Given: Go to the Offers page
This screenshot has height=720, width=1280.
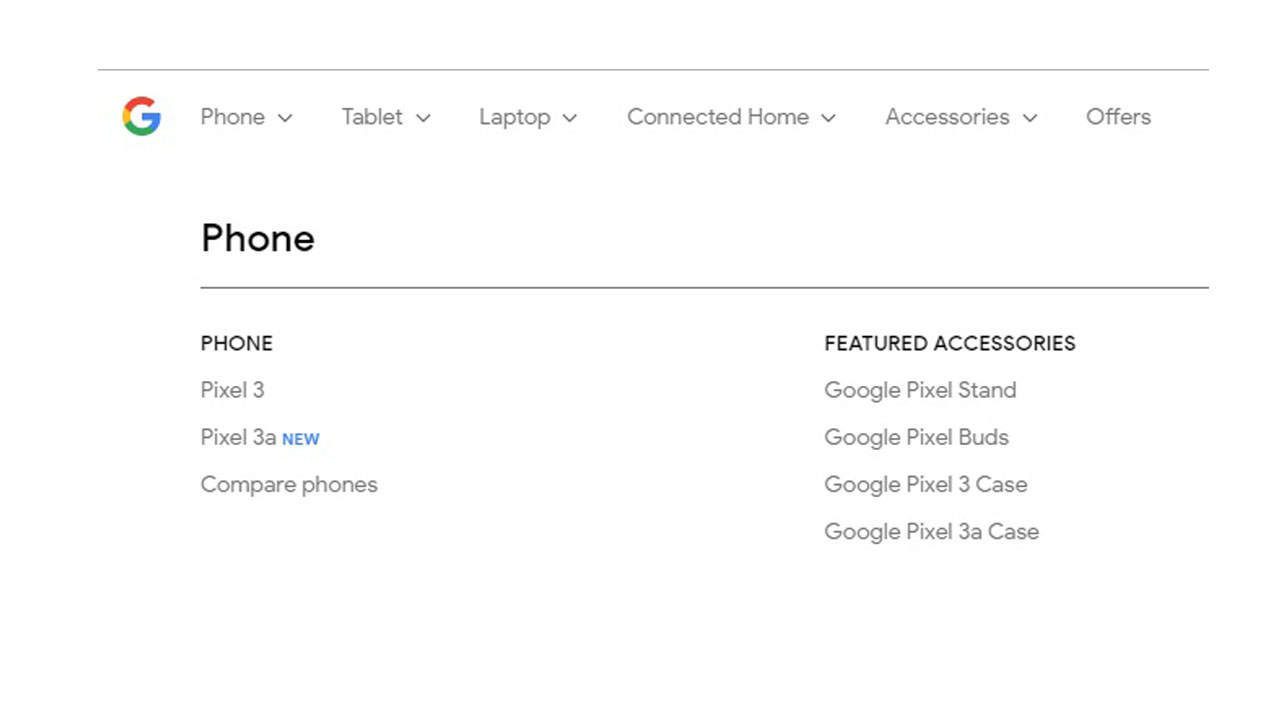Looking at the screenshot, I should pos(1118,117).
